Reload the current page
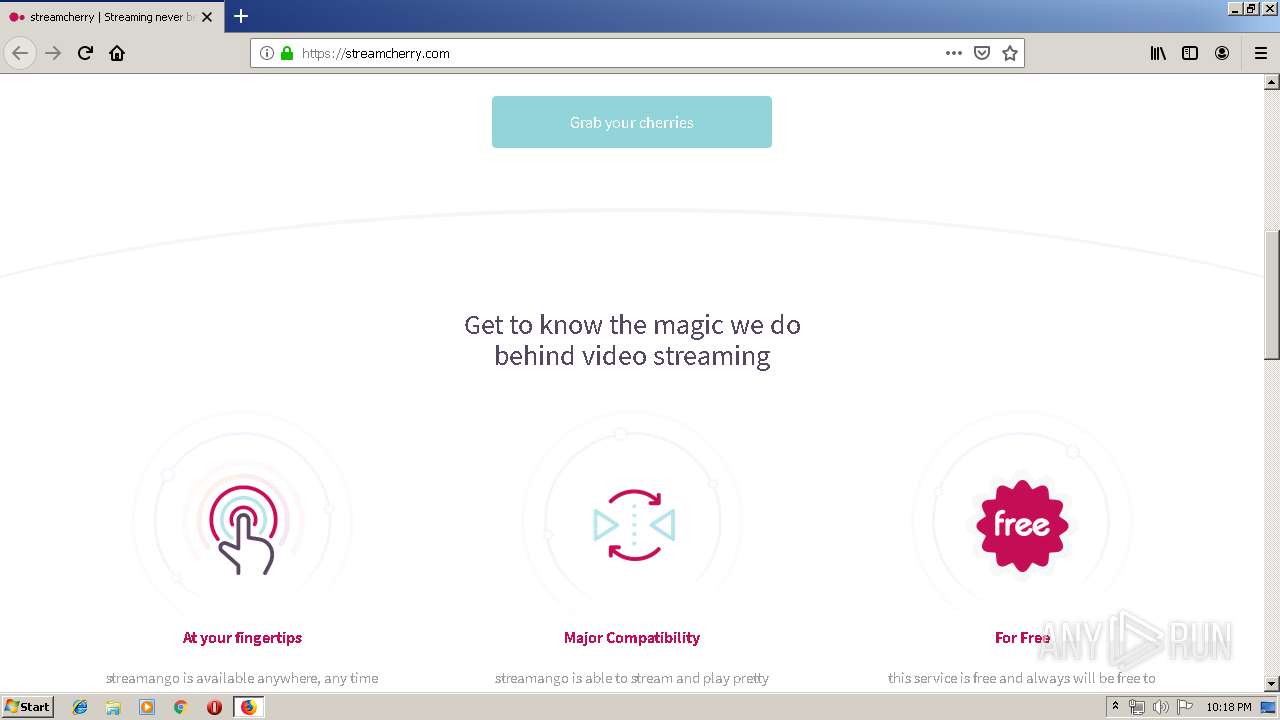 (85, 53)
